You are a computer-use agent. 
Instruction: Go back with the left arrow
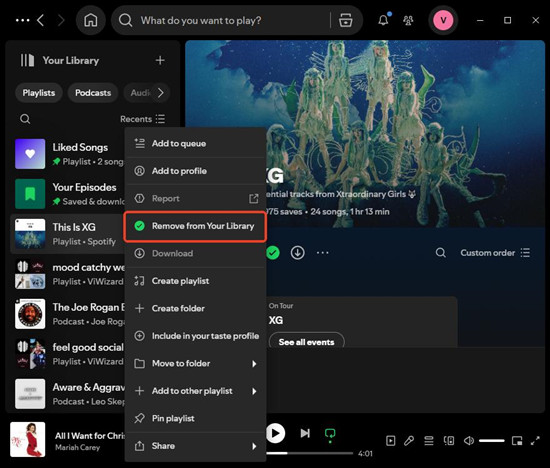[41, 20]
